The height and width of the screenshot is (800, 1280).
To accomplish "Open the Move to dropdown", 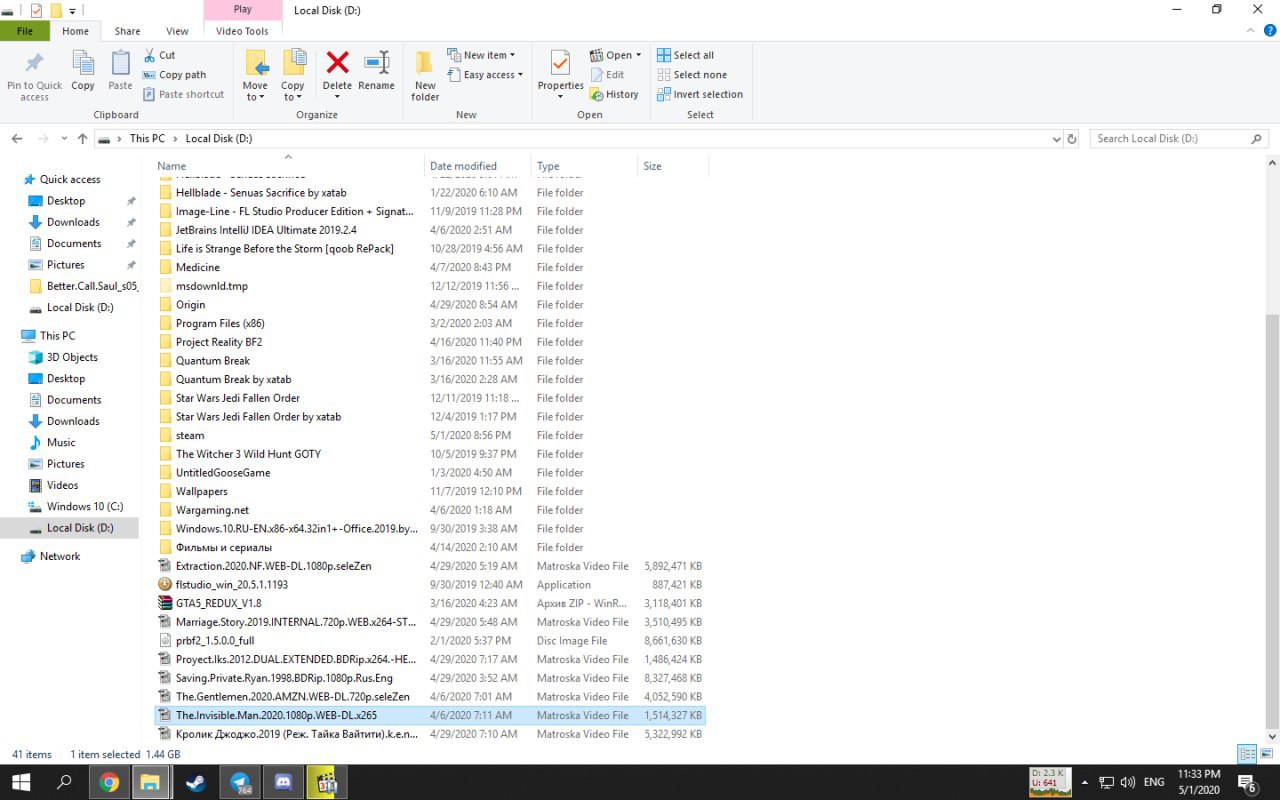I will click(255, 91).
